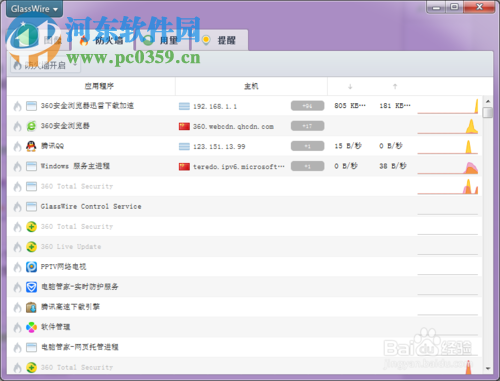
Task: Expand the +1 badge for Windows 服务主进程
Action: pyautogui.click(x=307, y=166)
